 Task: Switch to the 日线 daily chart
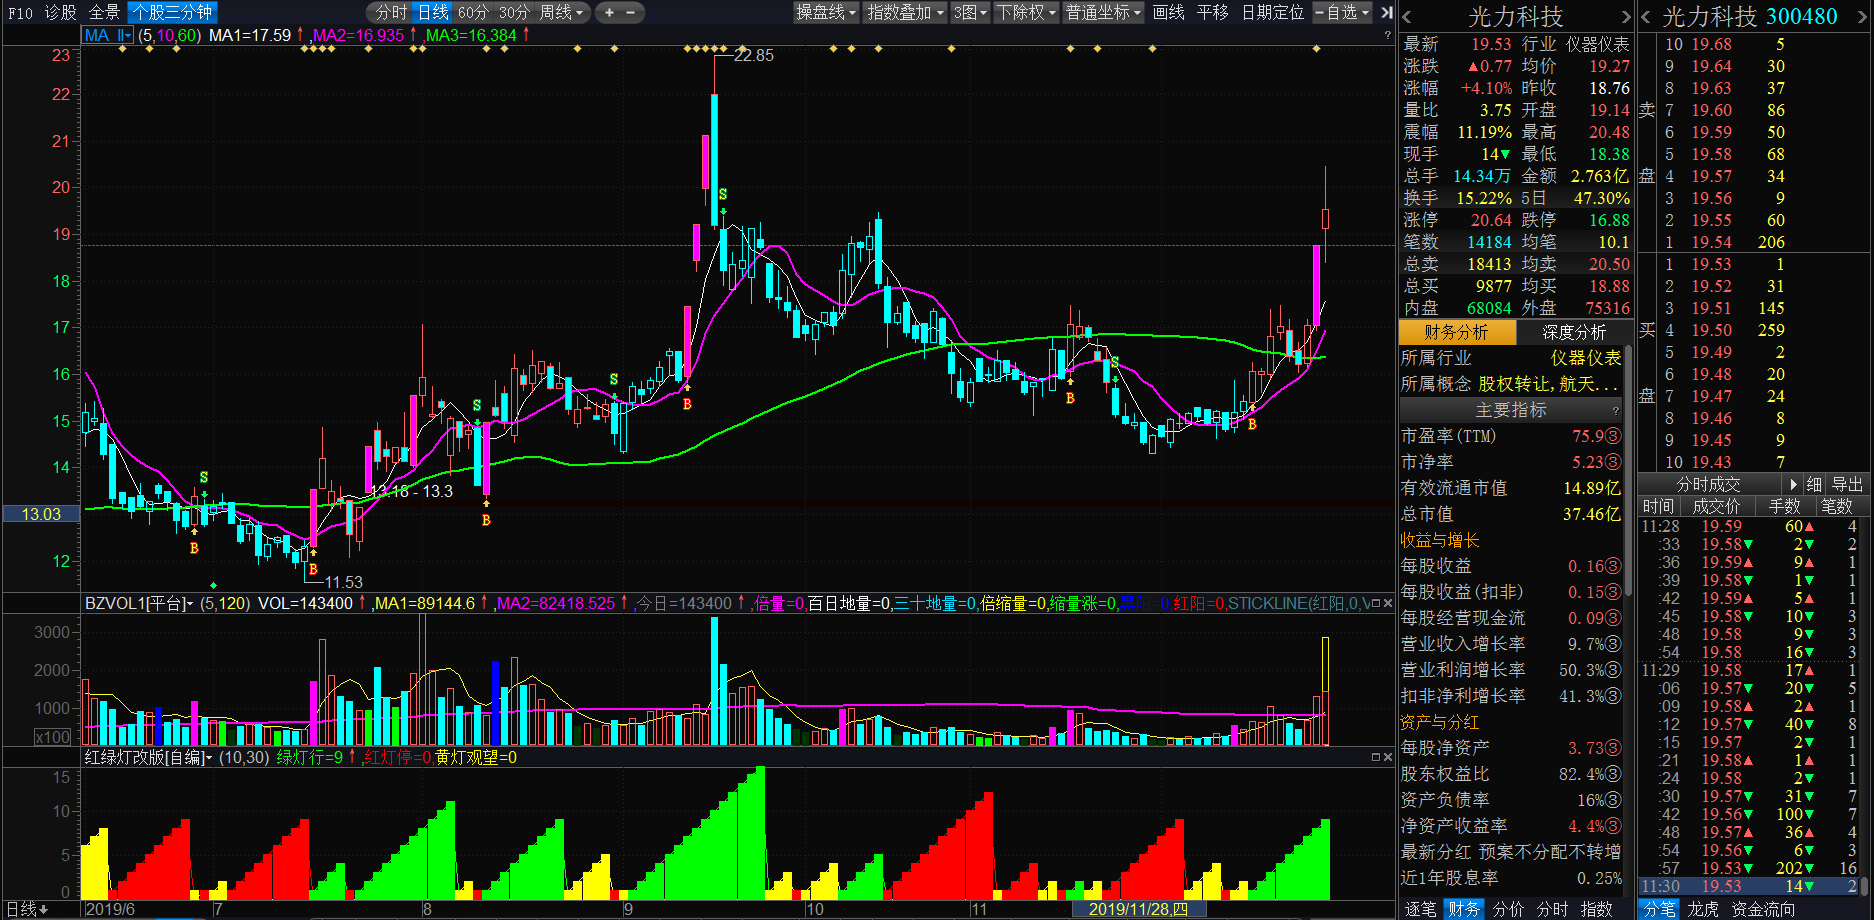(433, 13)
